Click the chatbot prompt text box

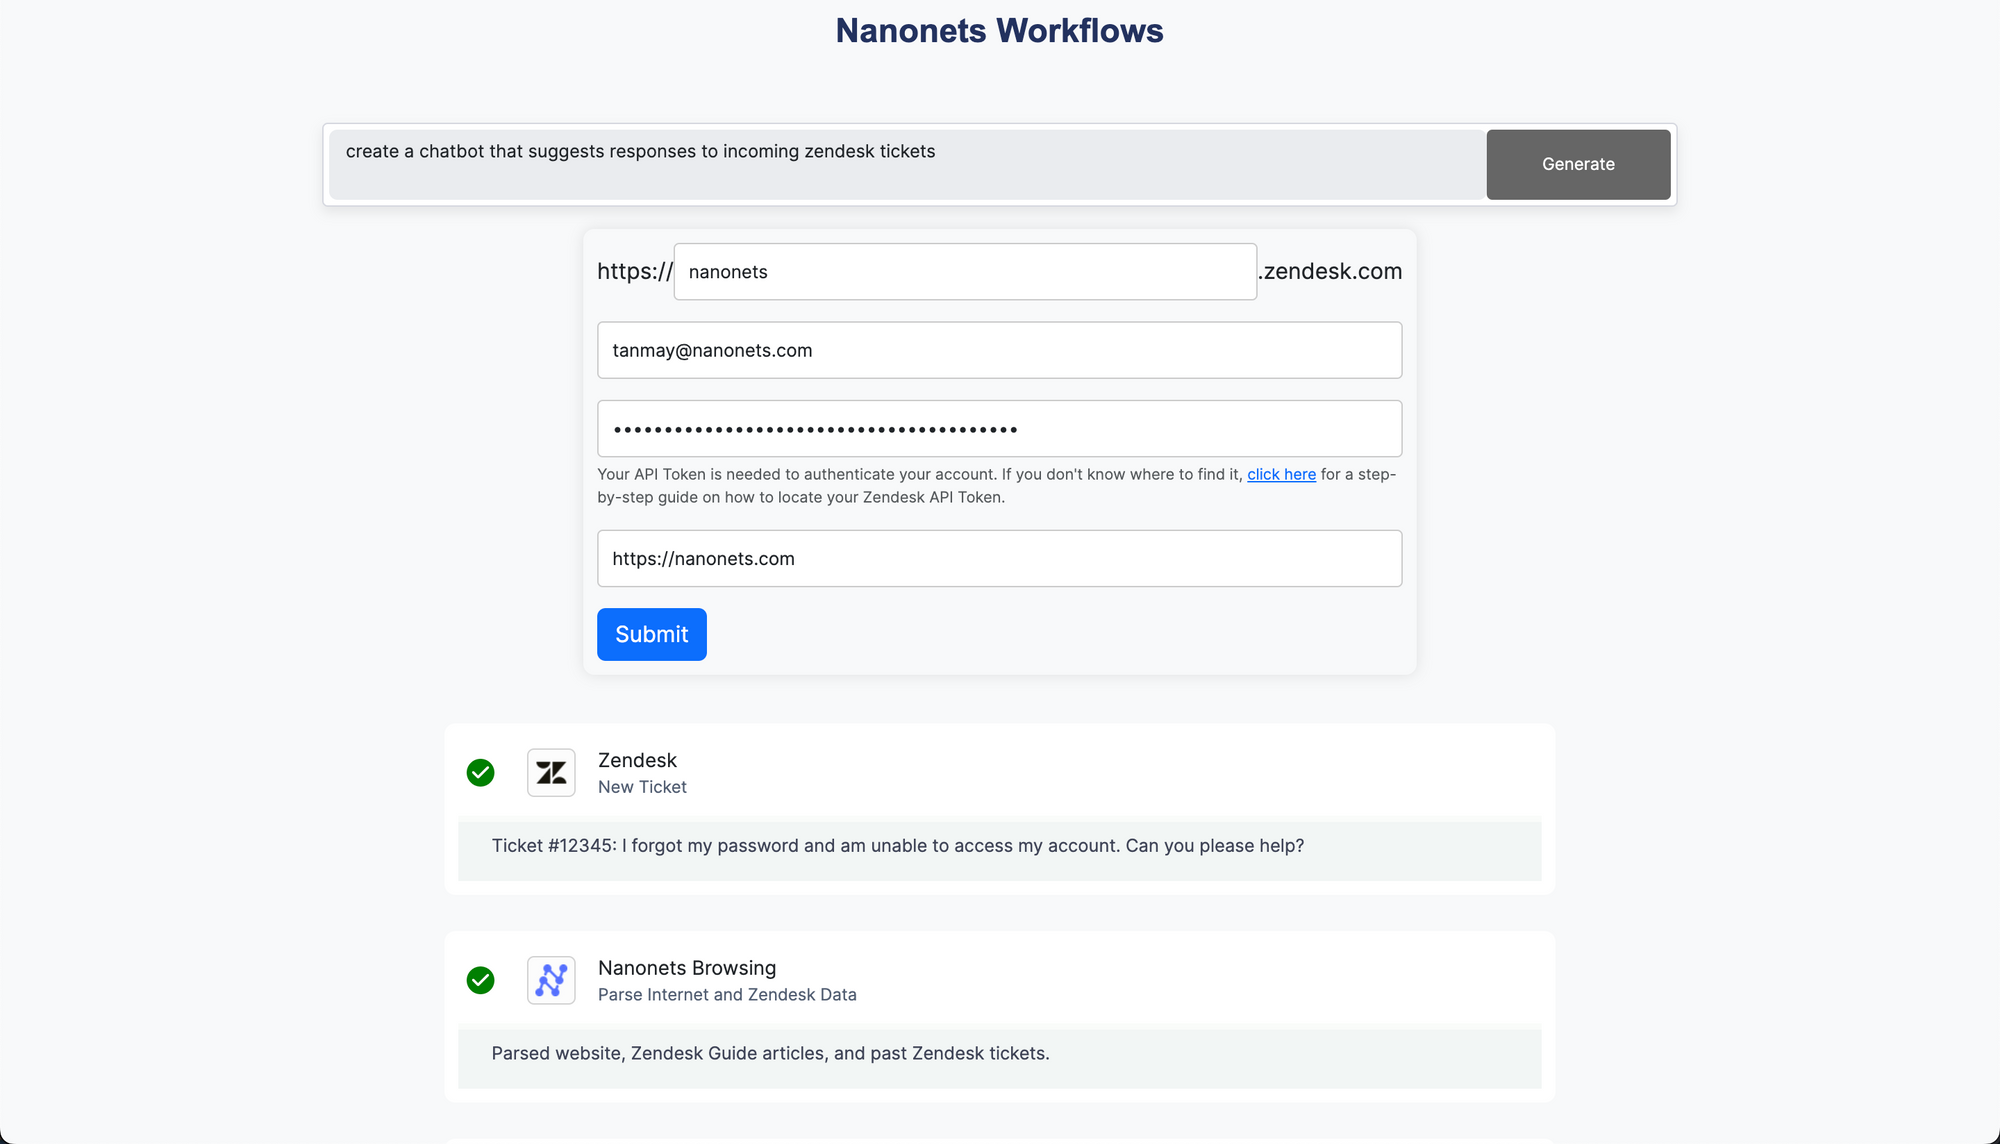905,164
